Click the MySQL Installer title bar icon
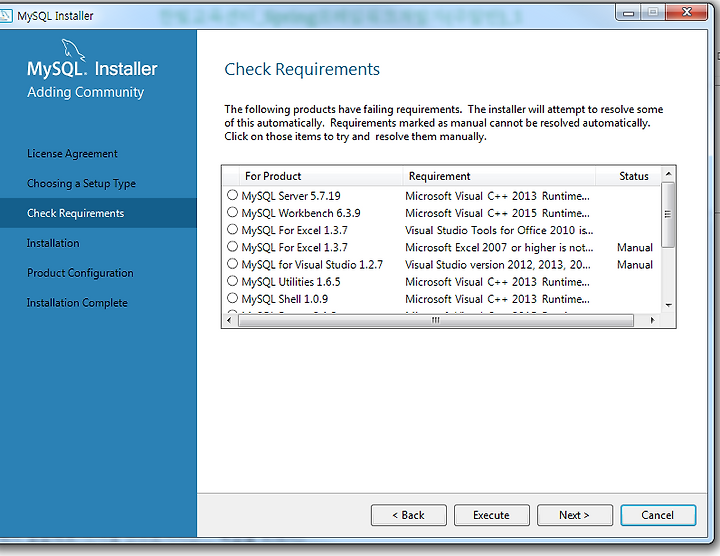The height and width of the screenshot is (556, 720). point(6,16)
